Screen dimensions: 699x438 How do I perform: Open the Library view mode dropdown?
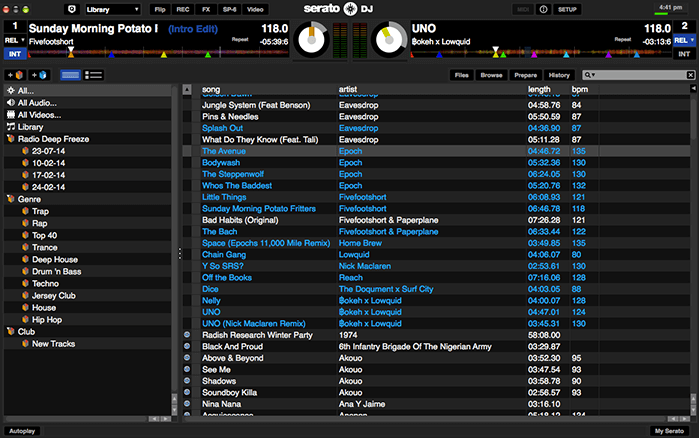pyautogui.click(x=112, y=9)
